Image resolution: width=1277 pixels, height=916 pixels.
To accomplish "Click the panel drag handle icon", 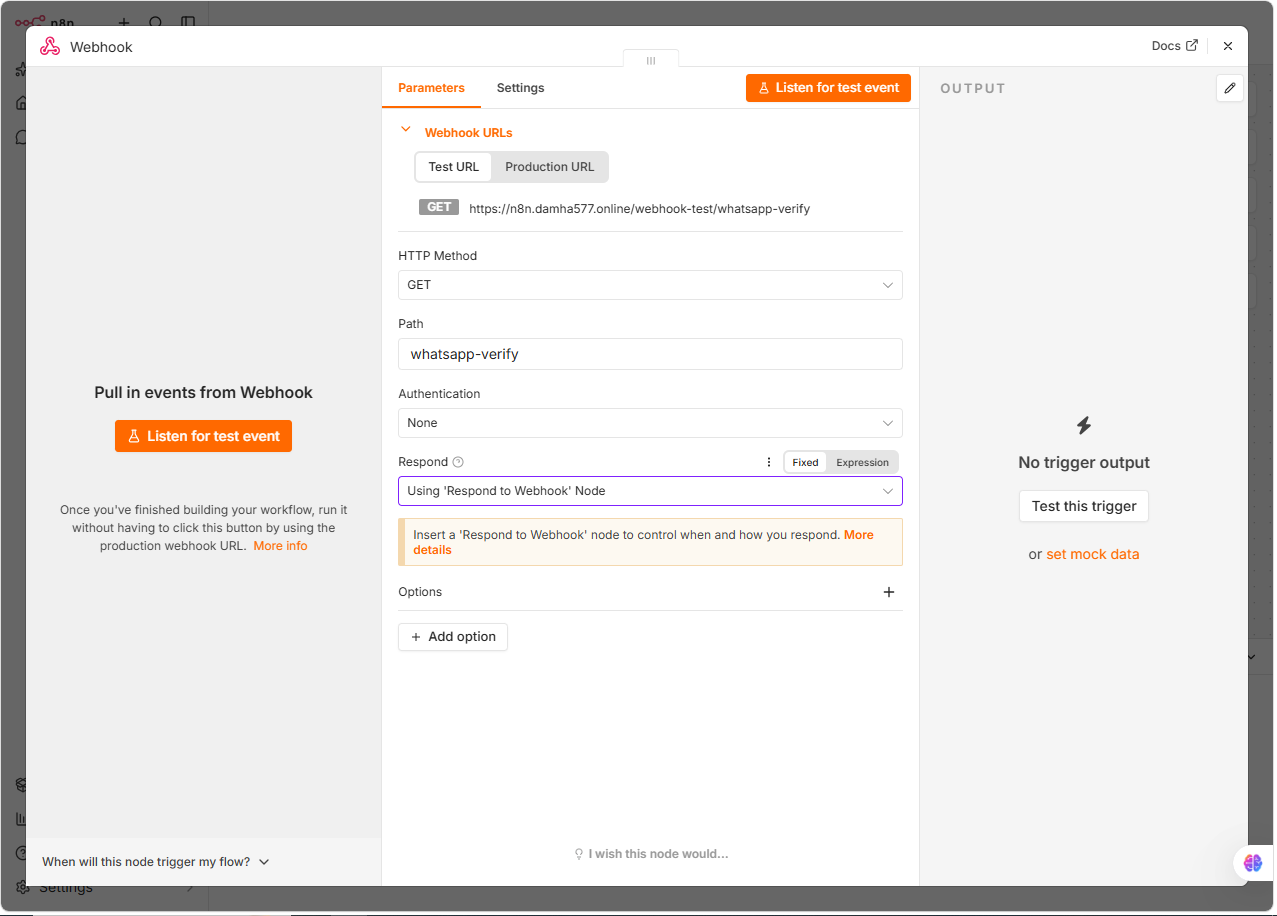I will (651, 60).
